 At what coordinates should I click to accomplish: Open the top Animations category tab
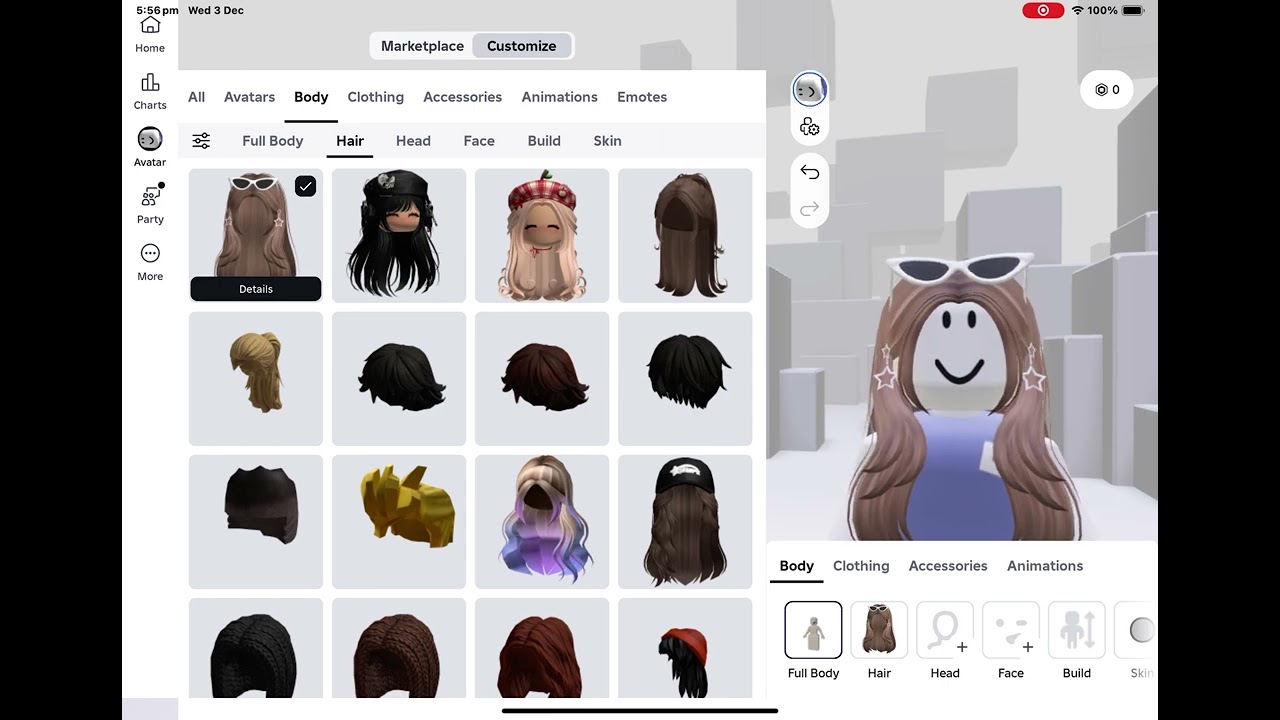[559, 97]
